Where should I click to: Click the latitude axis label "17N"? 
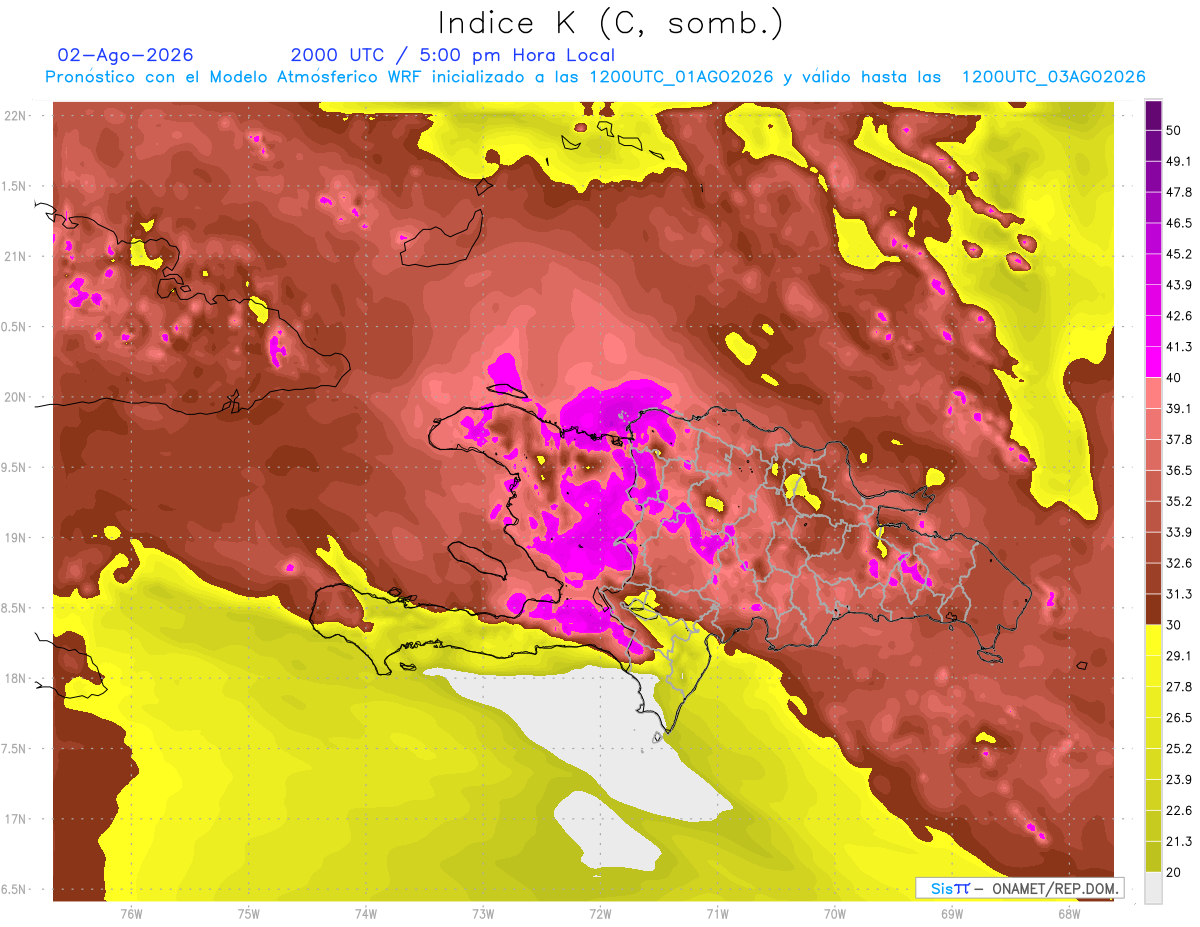pyautogui.click(x=17, y=819)
